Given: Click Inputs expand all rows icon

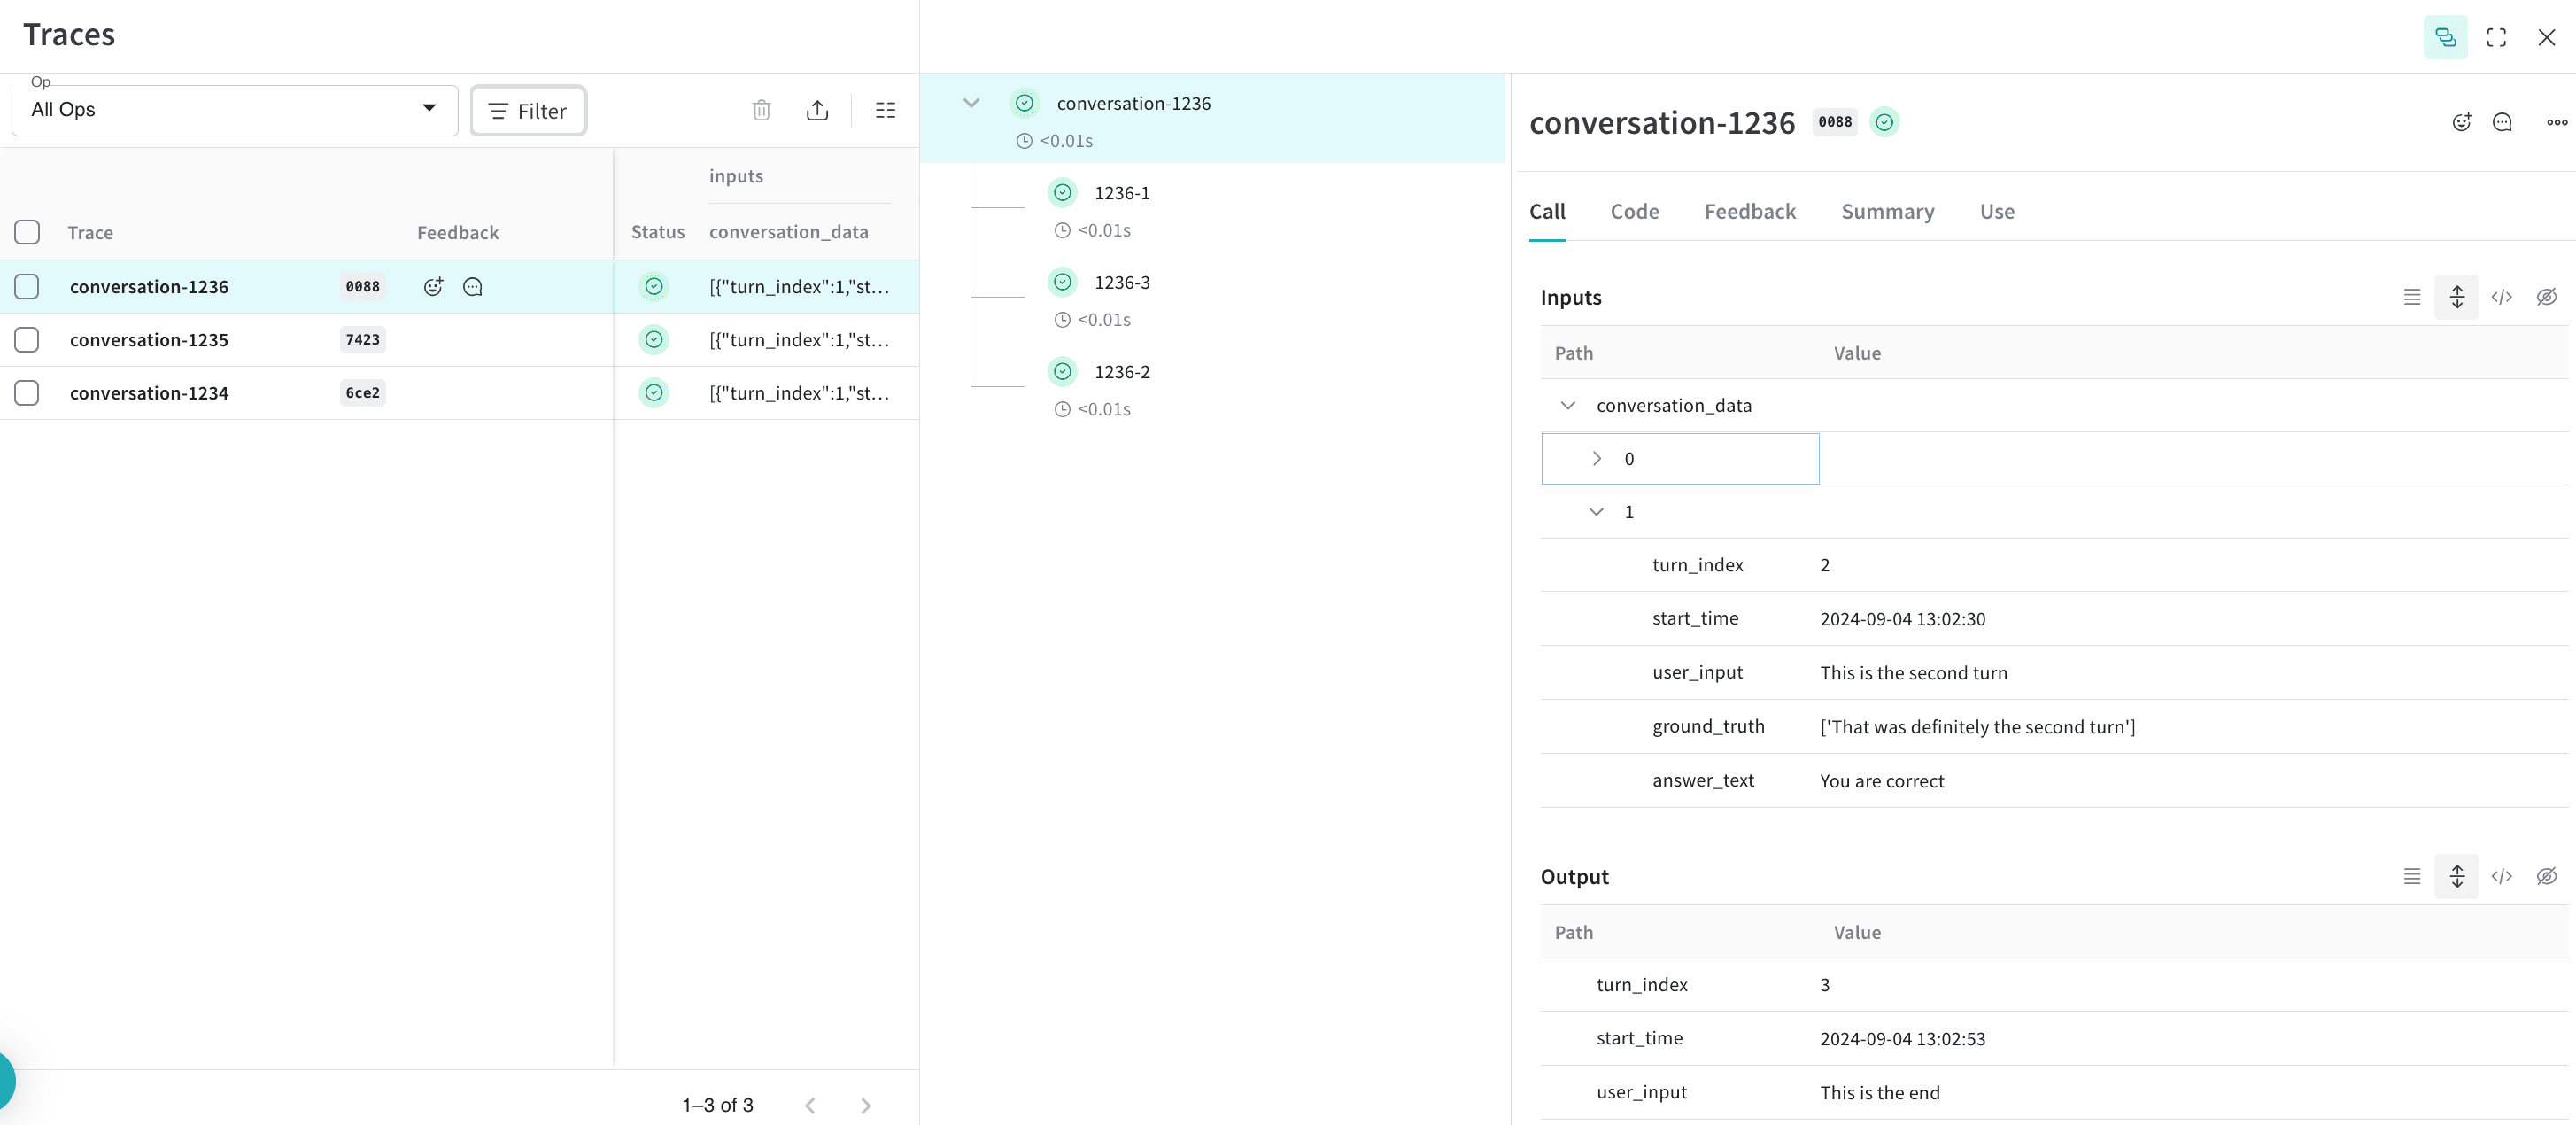Looking at the screenshot, I should pos(2456,297).
